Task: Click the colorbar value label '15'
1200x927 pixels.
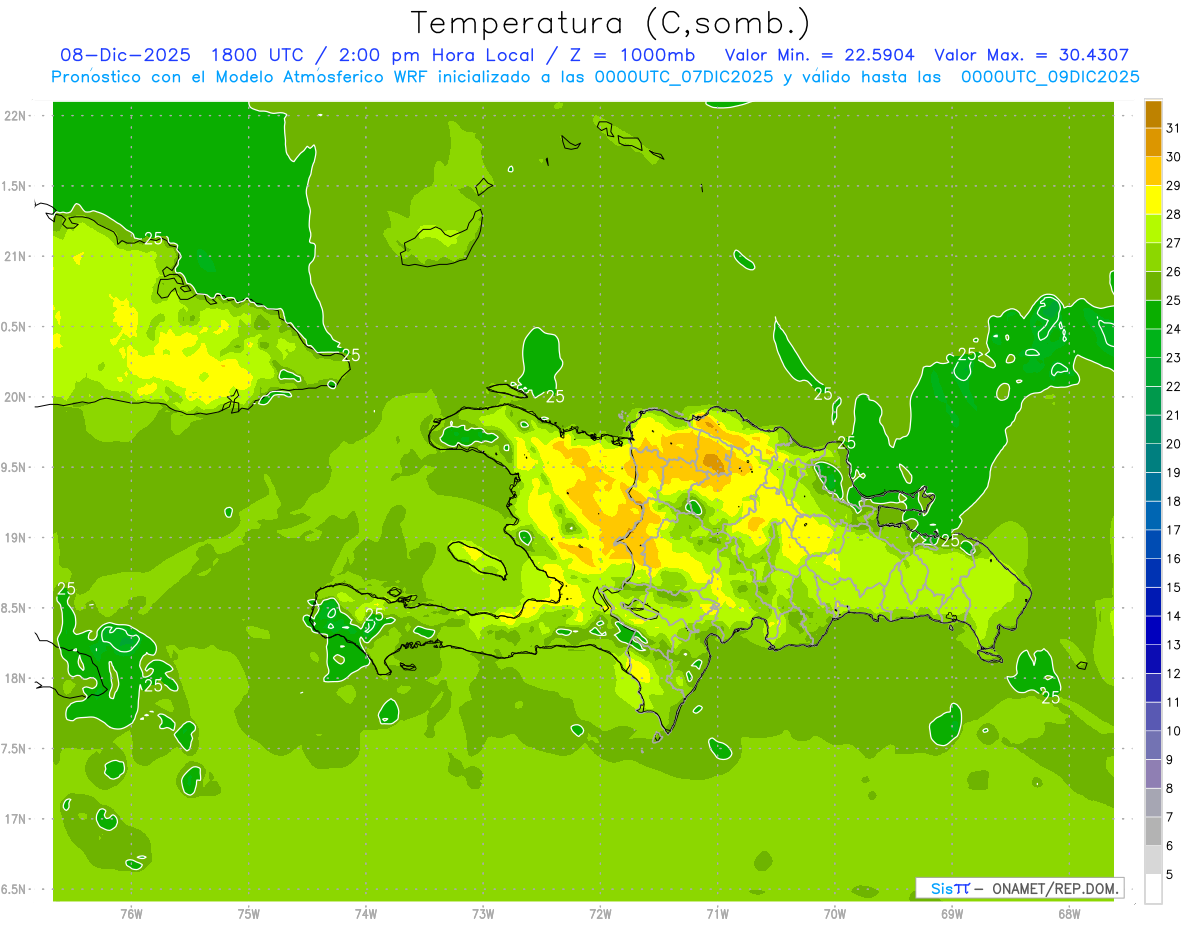Action: point(1173,587)
